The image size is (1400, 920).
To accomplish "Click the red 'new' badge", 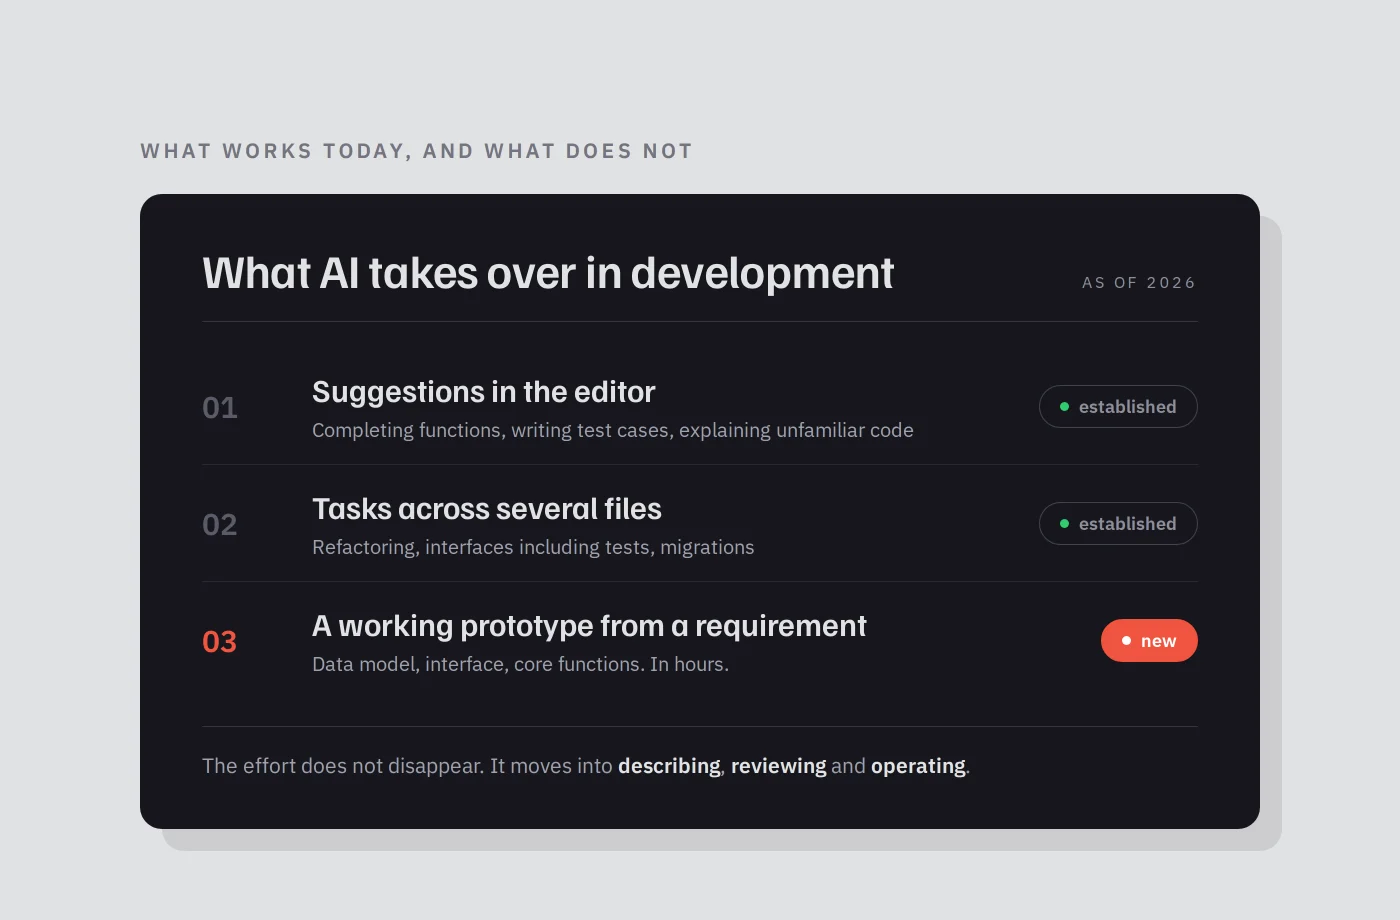I will coord(1149,640).
